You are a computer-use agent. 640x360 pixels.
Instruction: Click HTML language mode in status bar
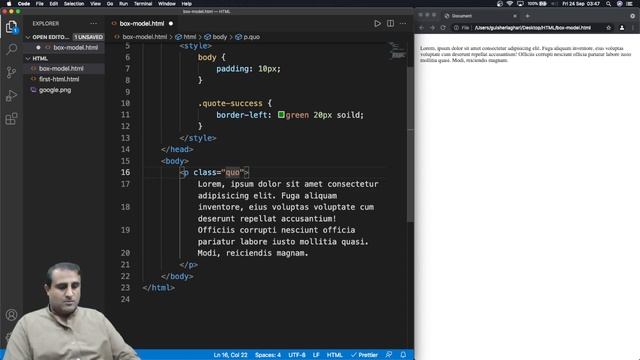[x=334, y=355]
